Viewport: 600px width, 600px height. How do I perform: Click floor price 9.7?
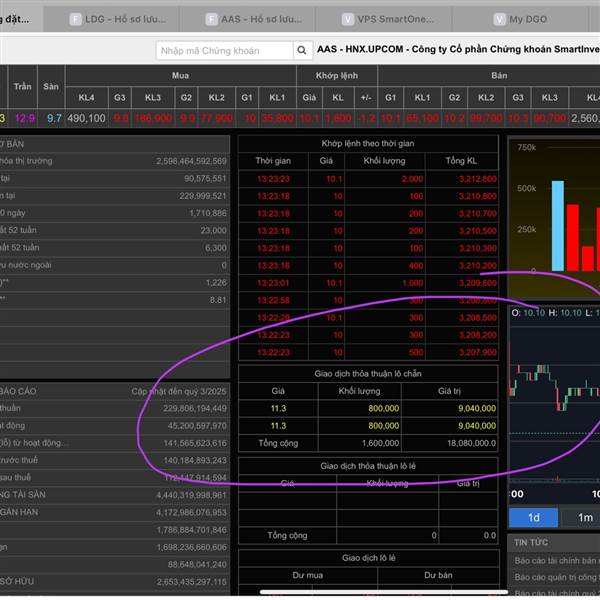tap(54, 118)
